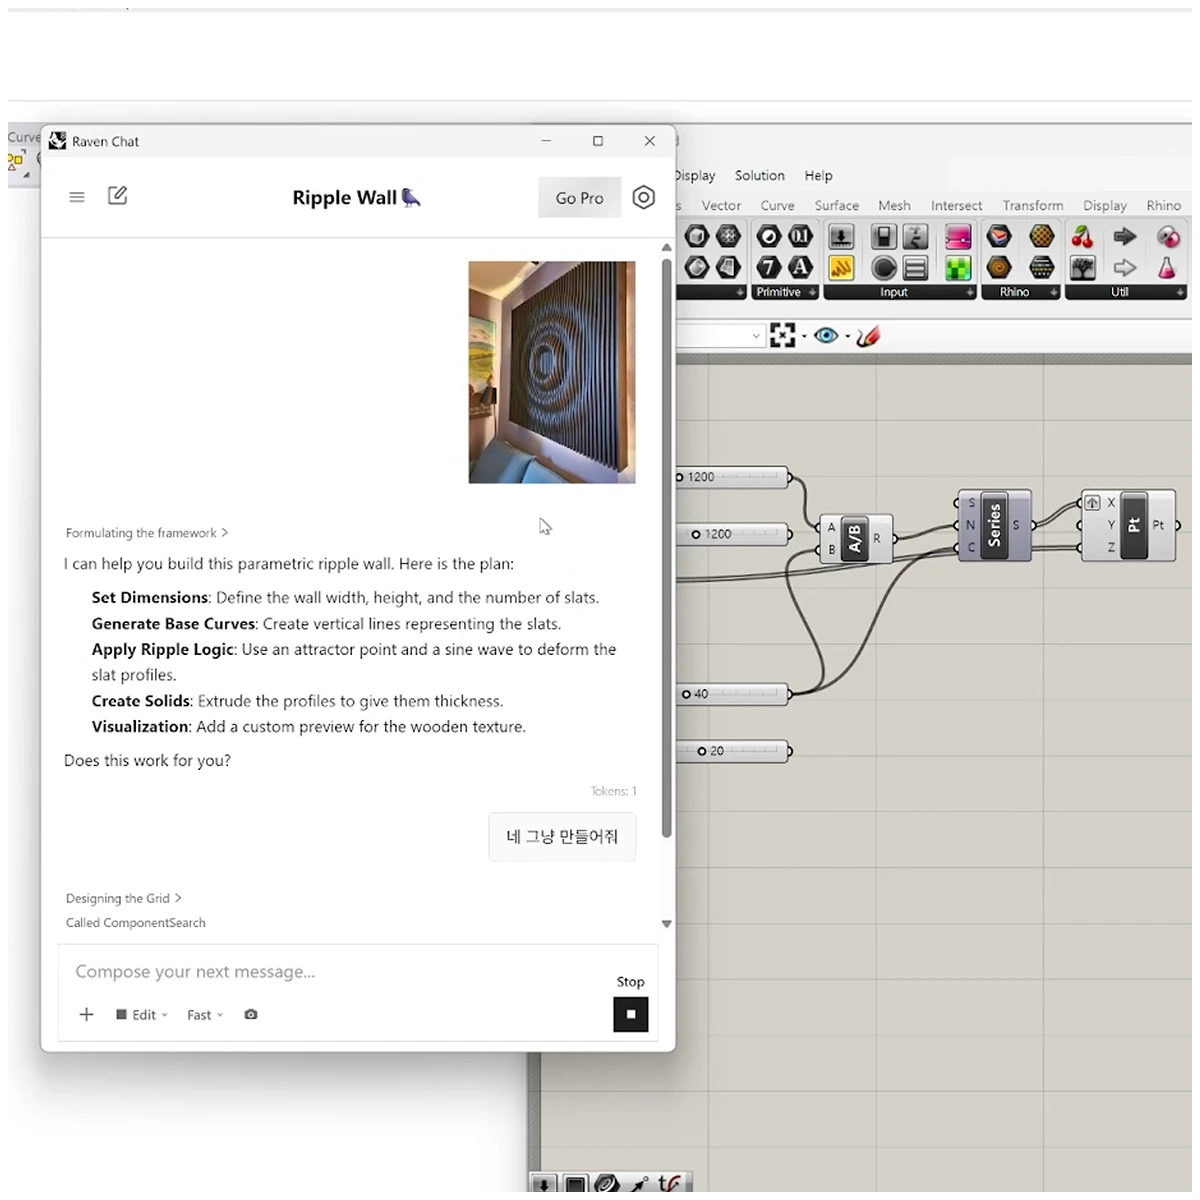Open the Fast model dropdown

(x=205, y=1014)
